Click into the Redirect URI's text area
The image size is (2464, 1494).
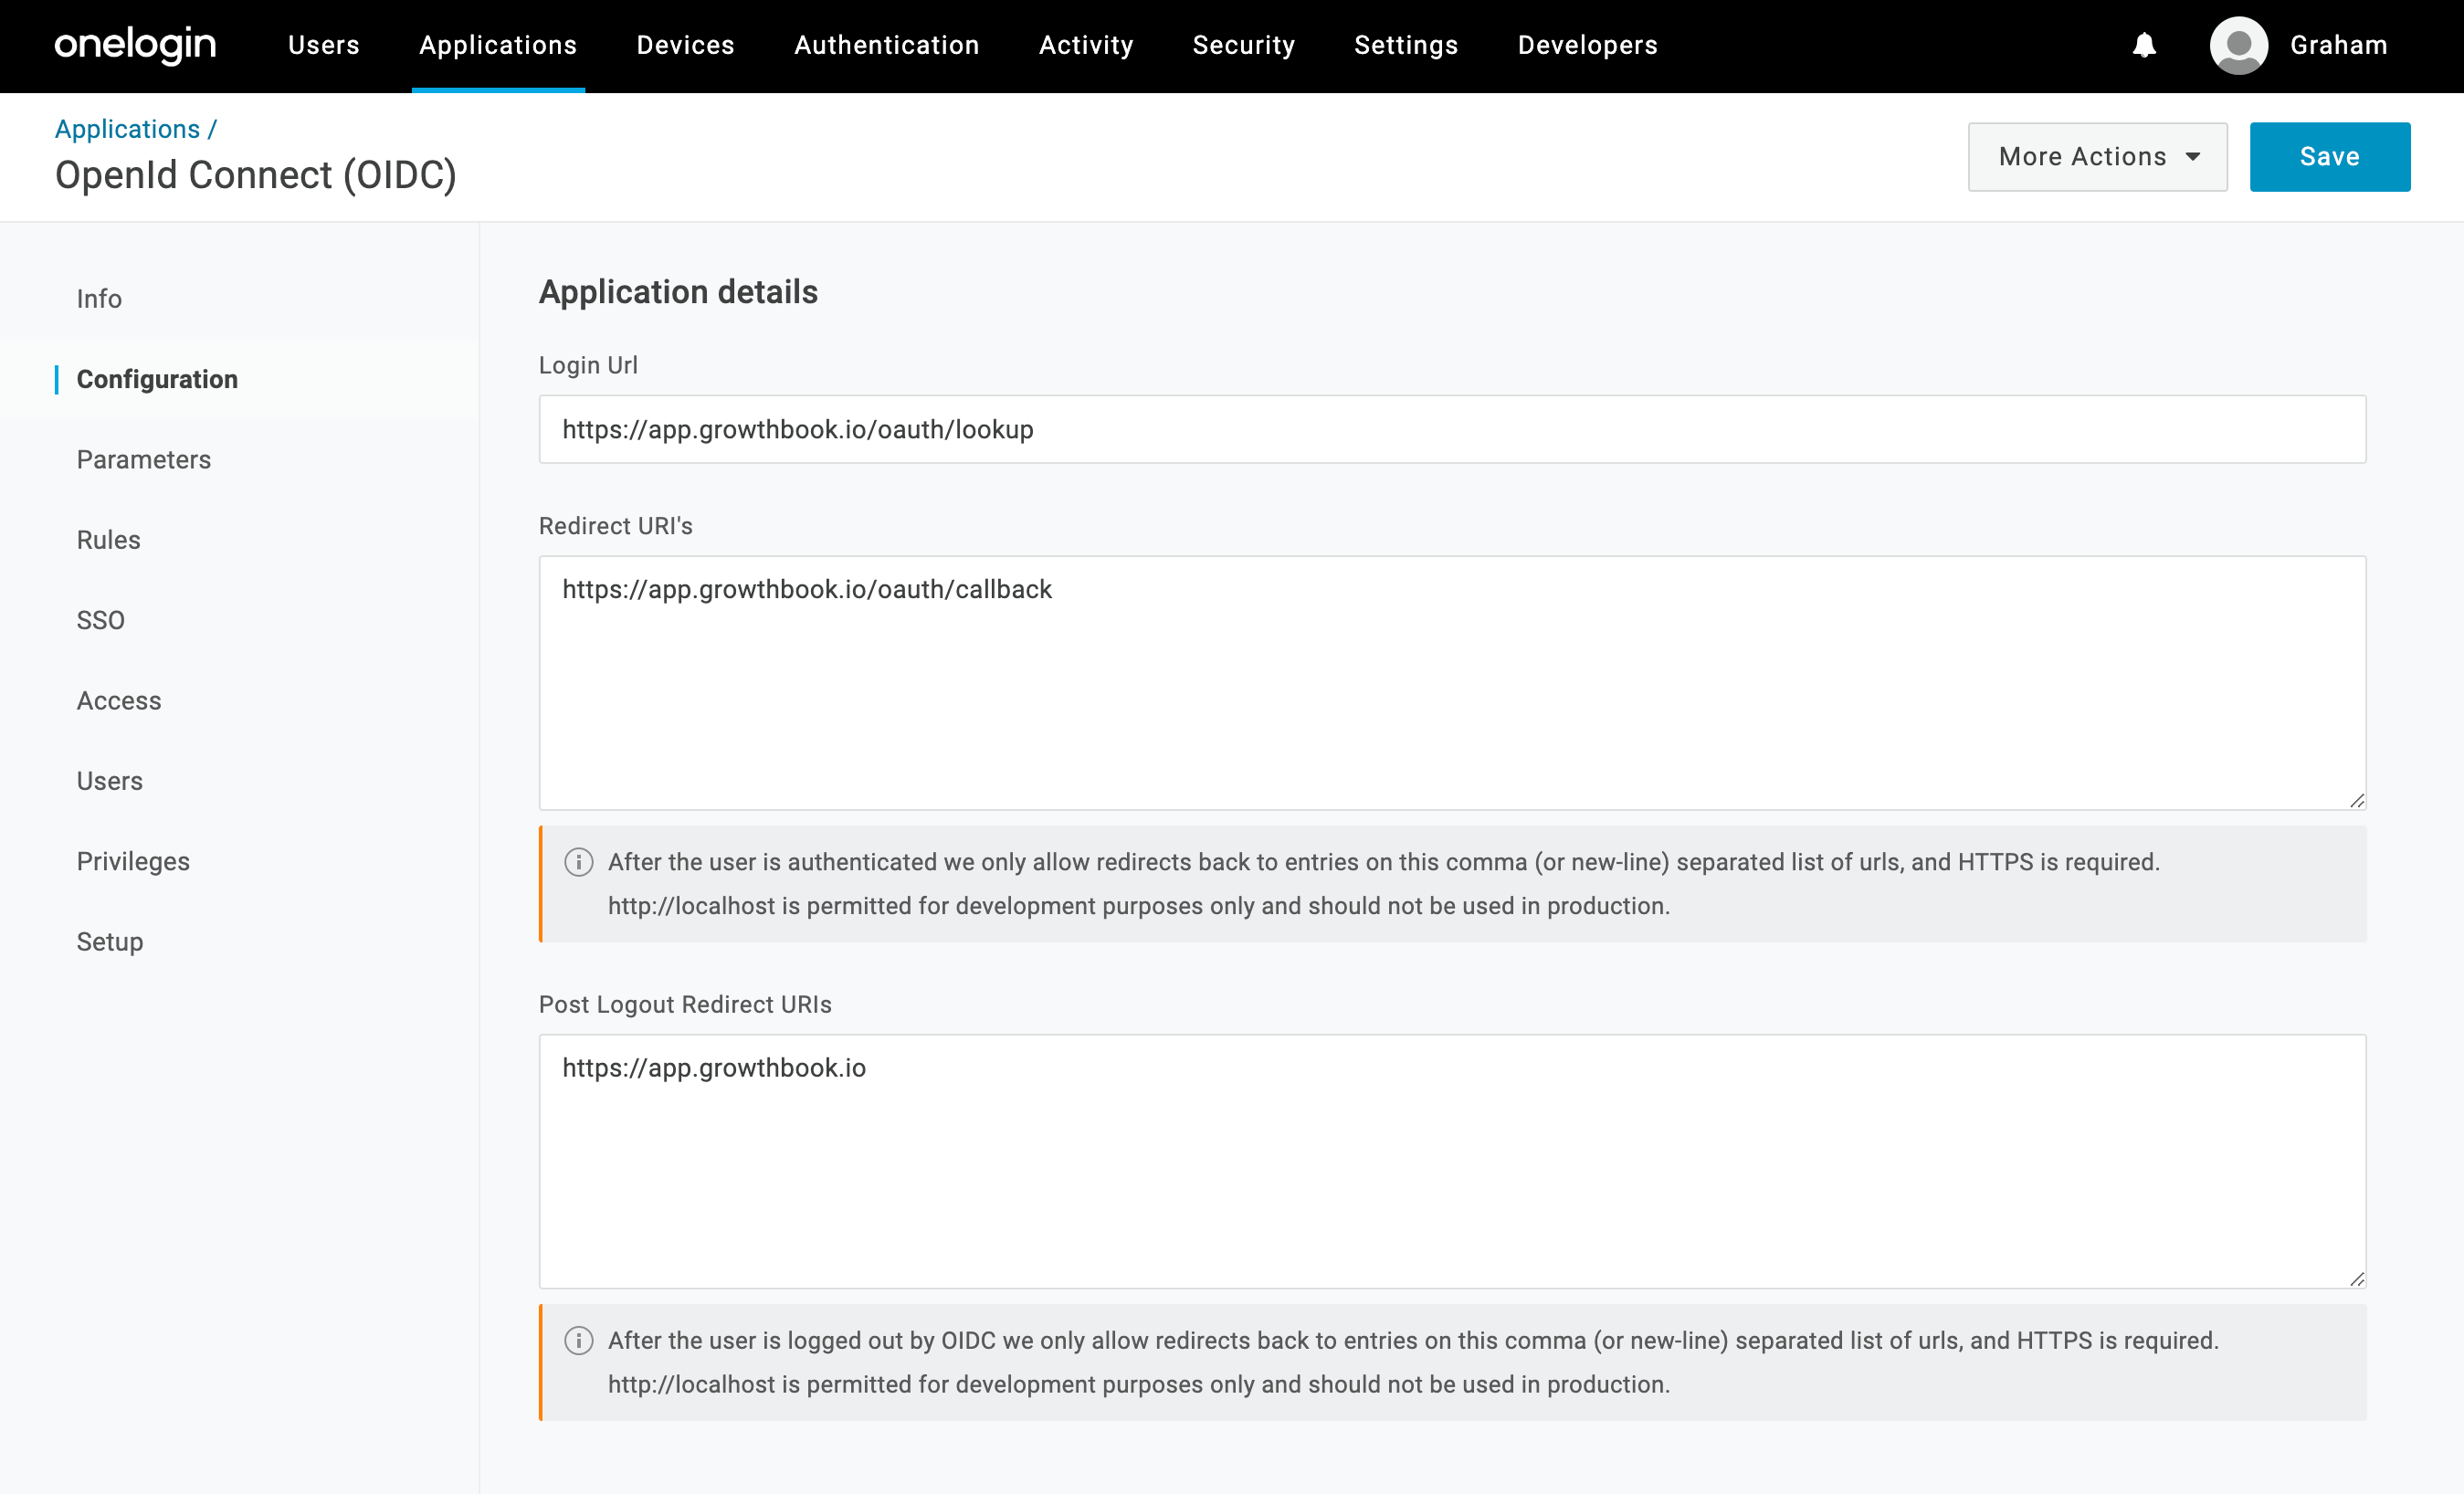1452,683
